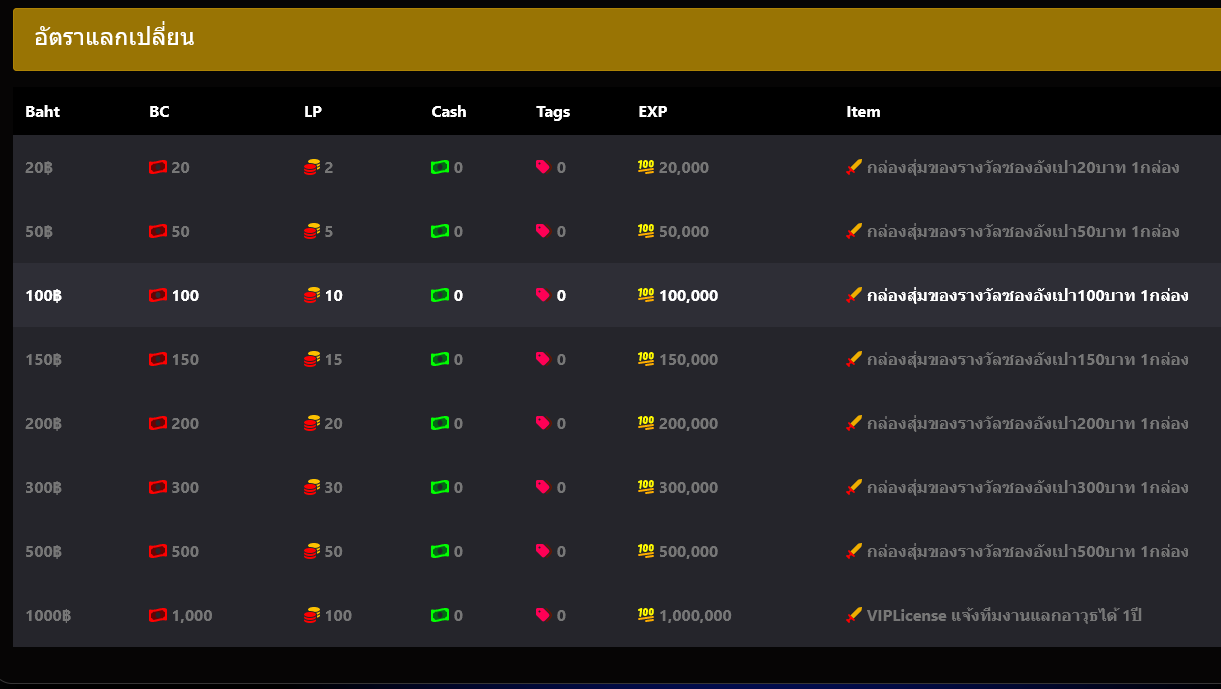Image resolution: width=1221 pixels, height=689 pixels.
Task: Click the pink Tags icon in 150฿ row
Action: (x=543, y=360)
